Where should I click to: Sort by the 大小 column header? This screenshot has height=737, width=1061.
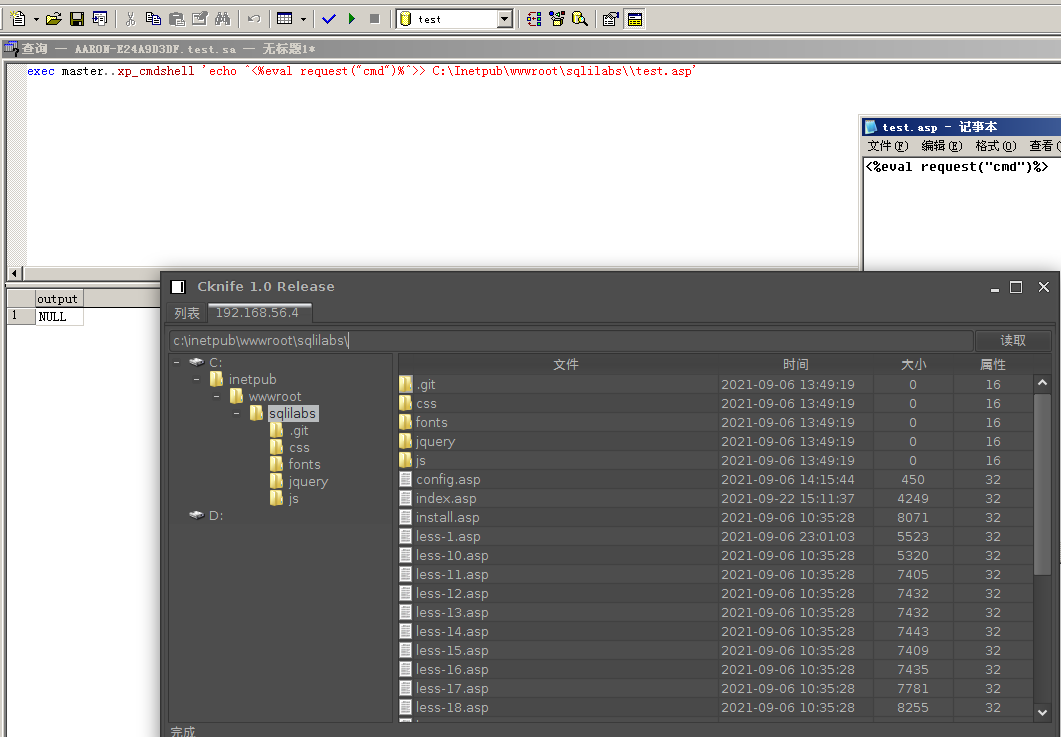pyautogui.click(x=913, y=364)
